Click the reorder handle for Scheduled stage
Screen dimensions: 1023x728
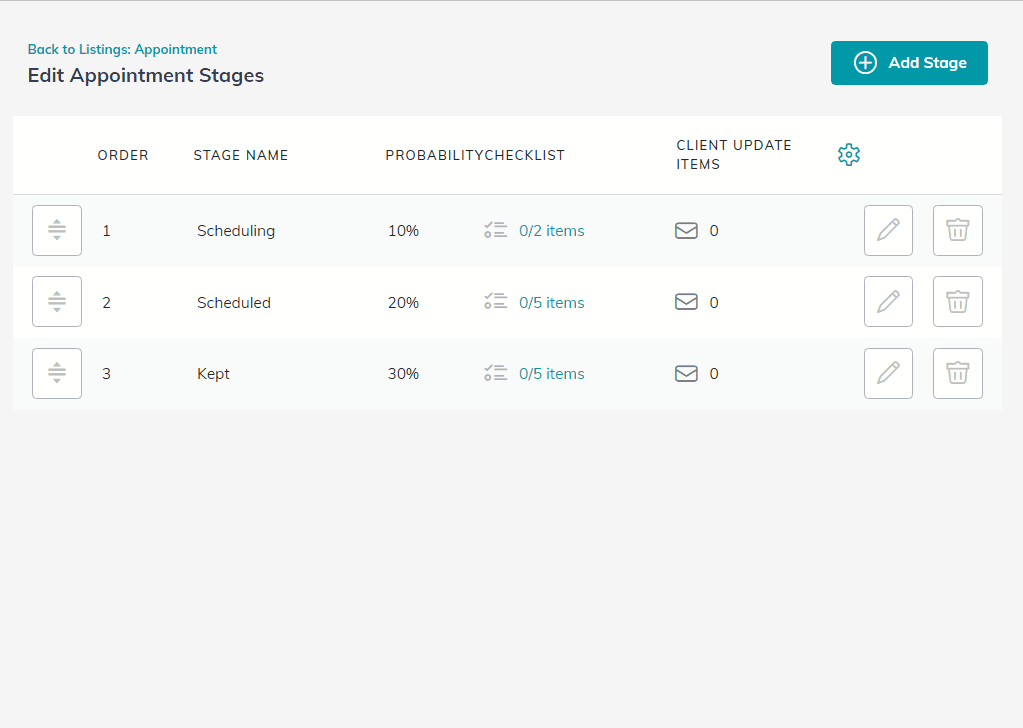tap(57, 301)
